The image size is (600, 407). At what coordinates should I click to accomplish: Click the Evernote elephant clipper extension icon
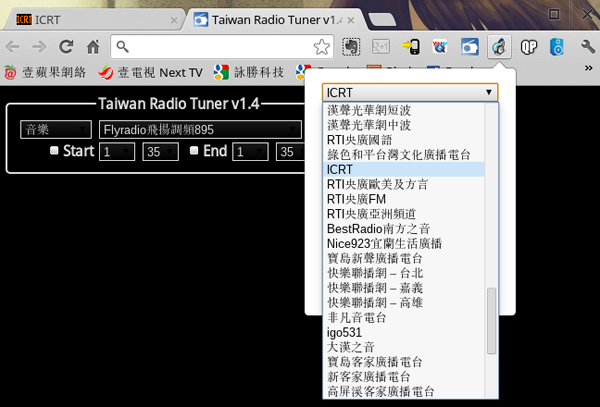pyautogui.click(x=351, y=47)
